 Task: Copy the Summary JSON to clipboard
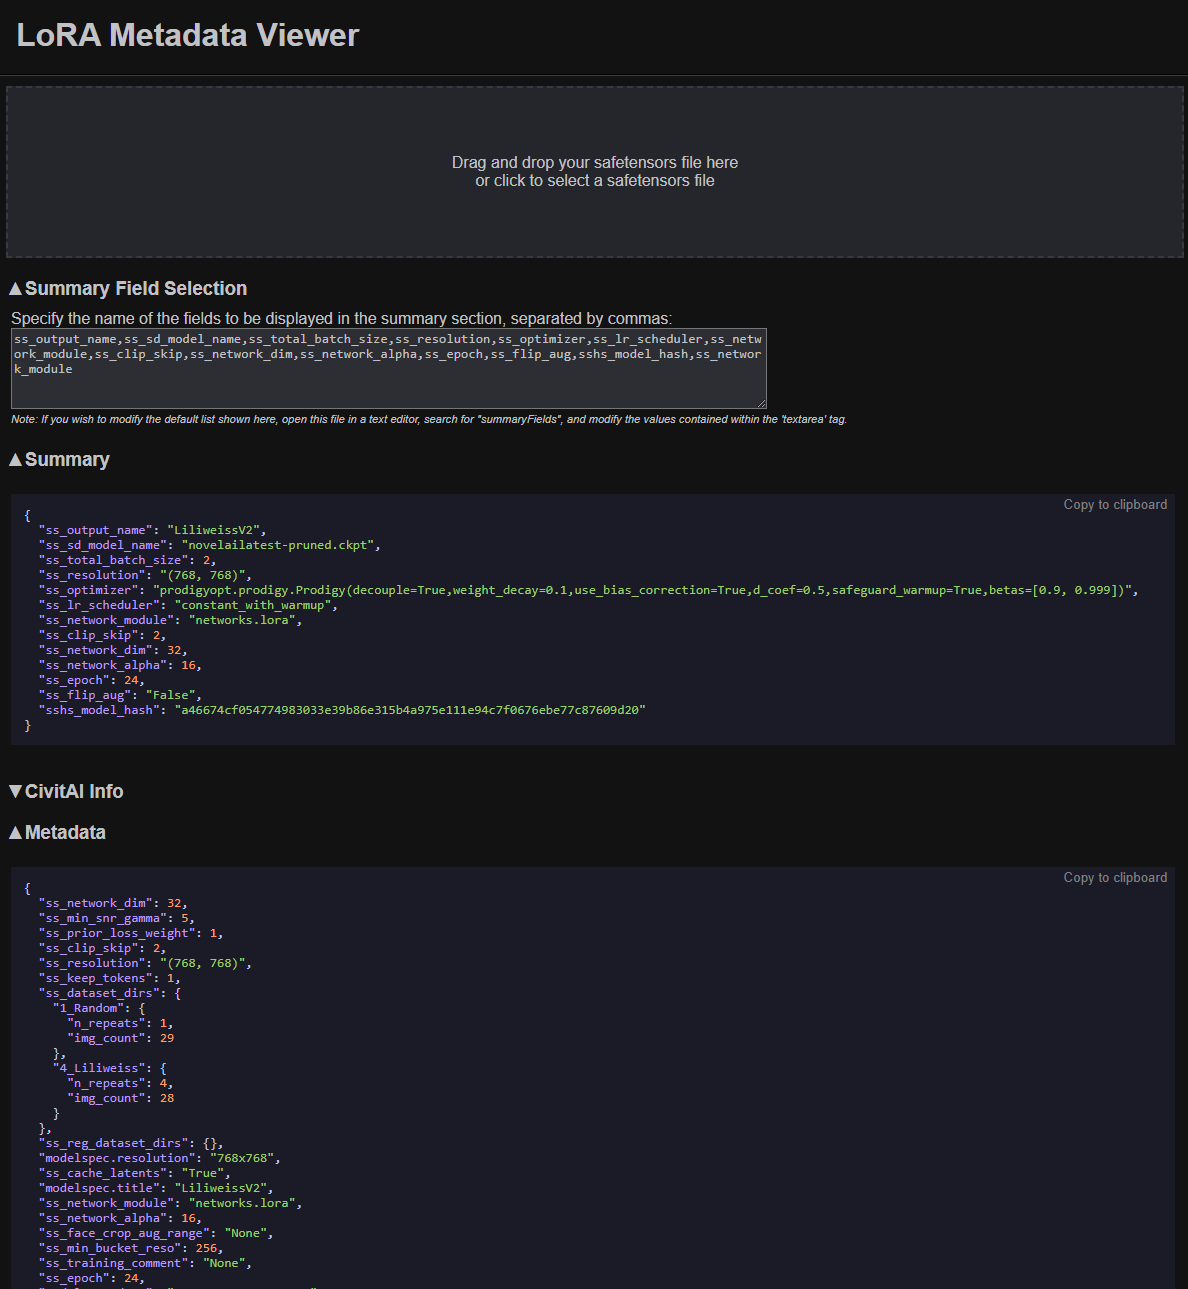(1115, 504)
